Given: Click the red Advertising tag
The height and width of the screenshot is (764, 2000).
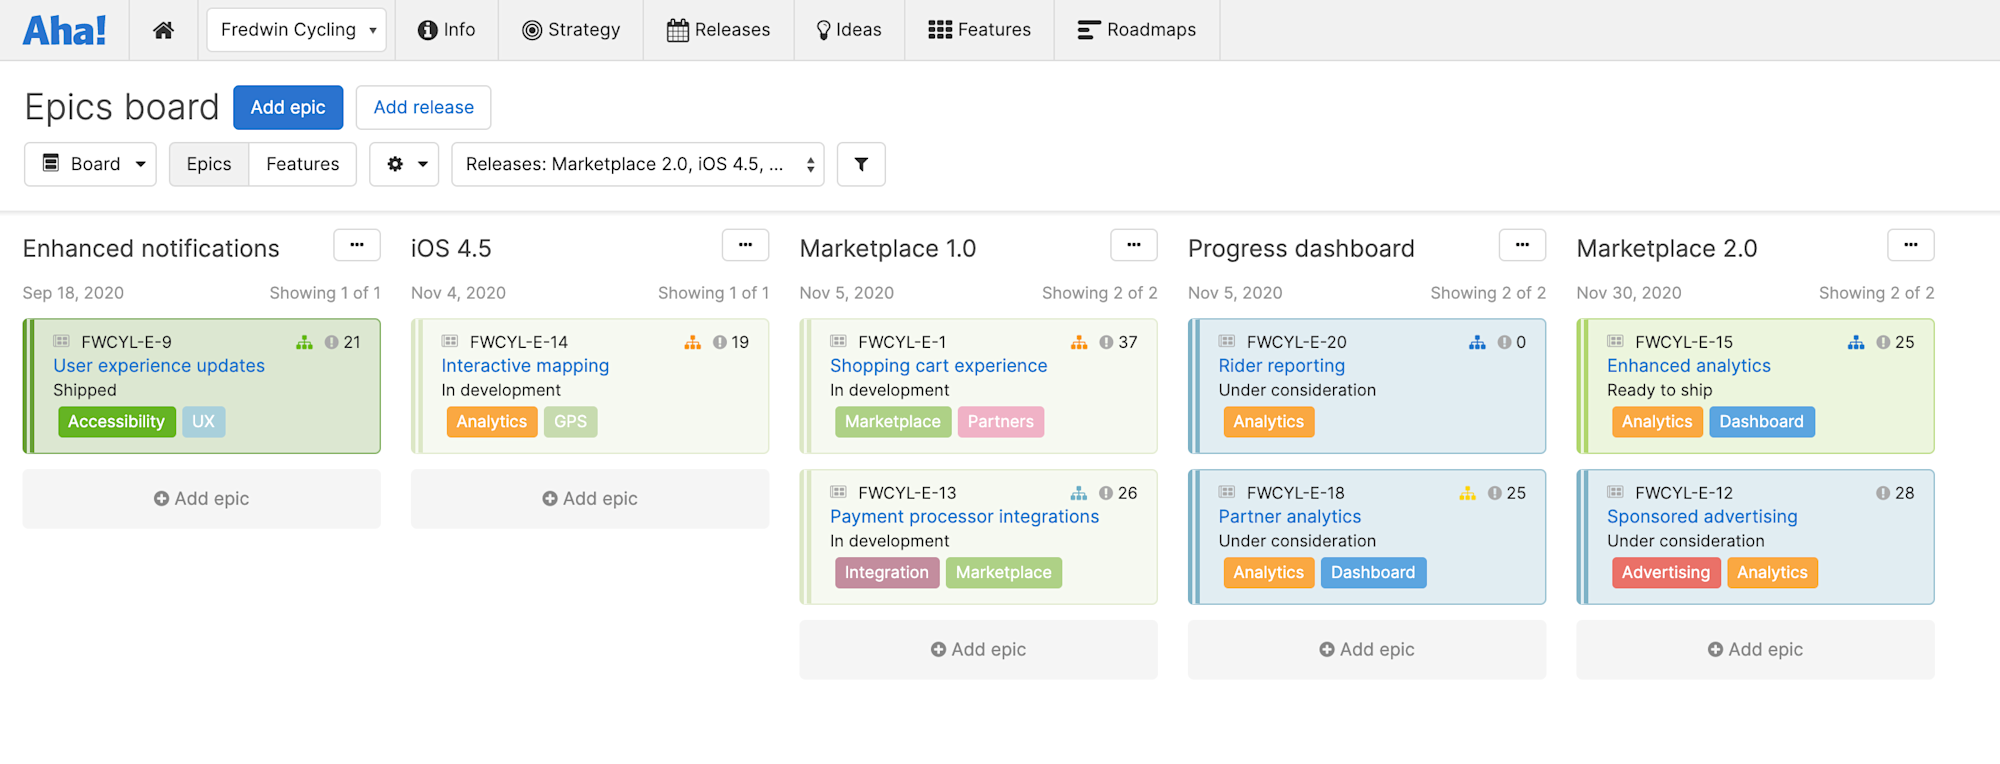Looking at the screenshot, I should click(x=1665, y=573).
